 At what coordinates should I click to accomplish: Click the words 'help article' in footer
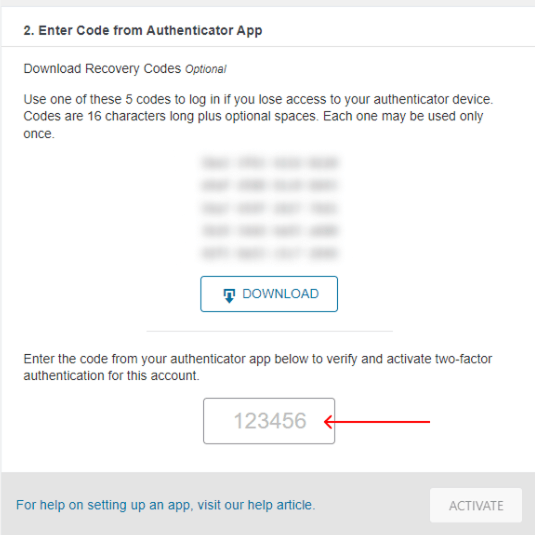(x=281, y=505)
